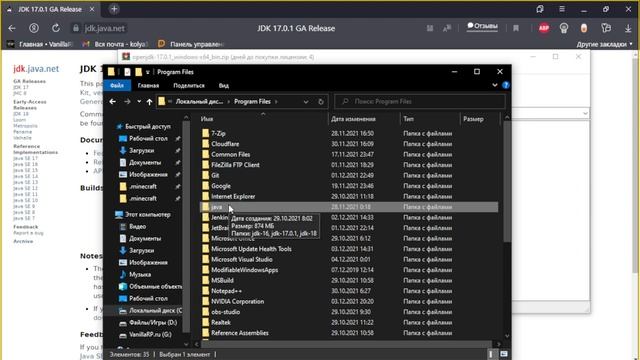Select the Google folder
Screen dimensions: 640x360
click(x=221, y=186)
